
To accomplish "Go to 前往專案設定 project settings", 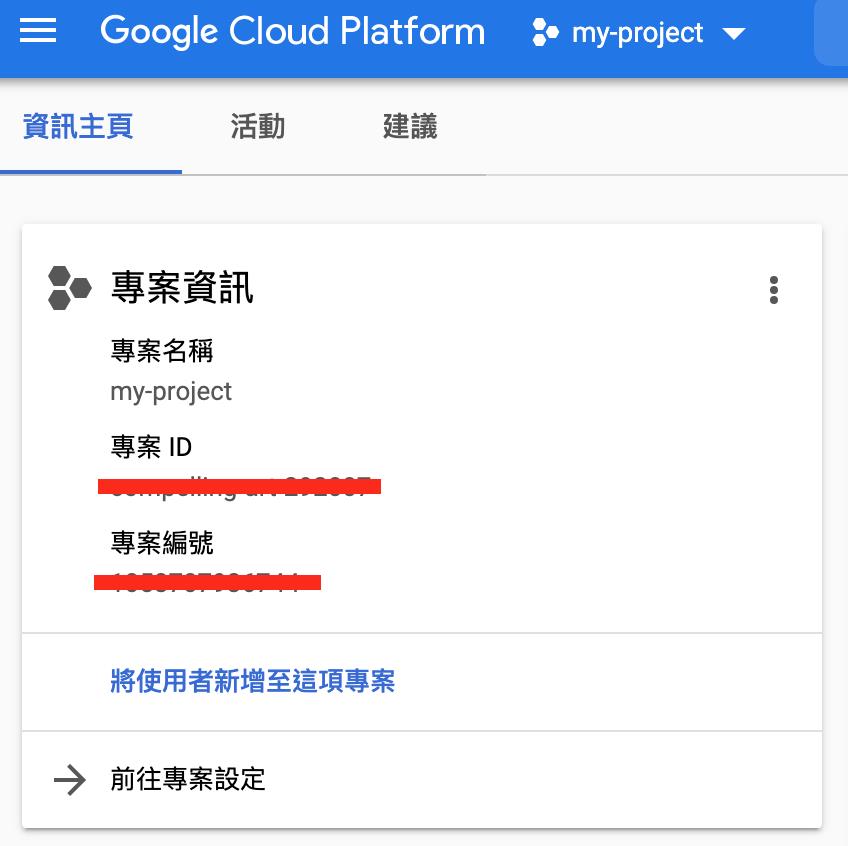I will (x=188, y=779).
